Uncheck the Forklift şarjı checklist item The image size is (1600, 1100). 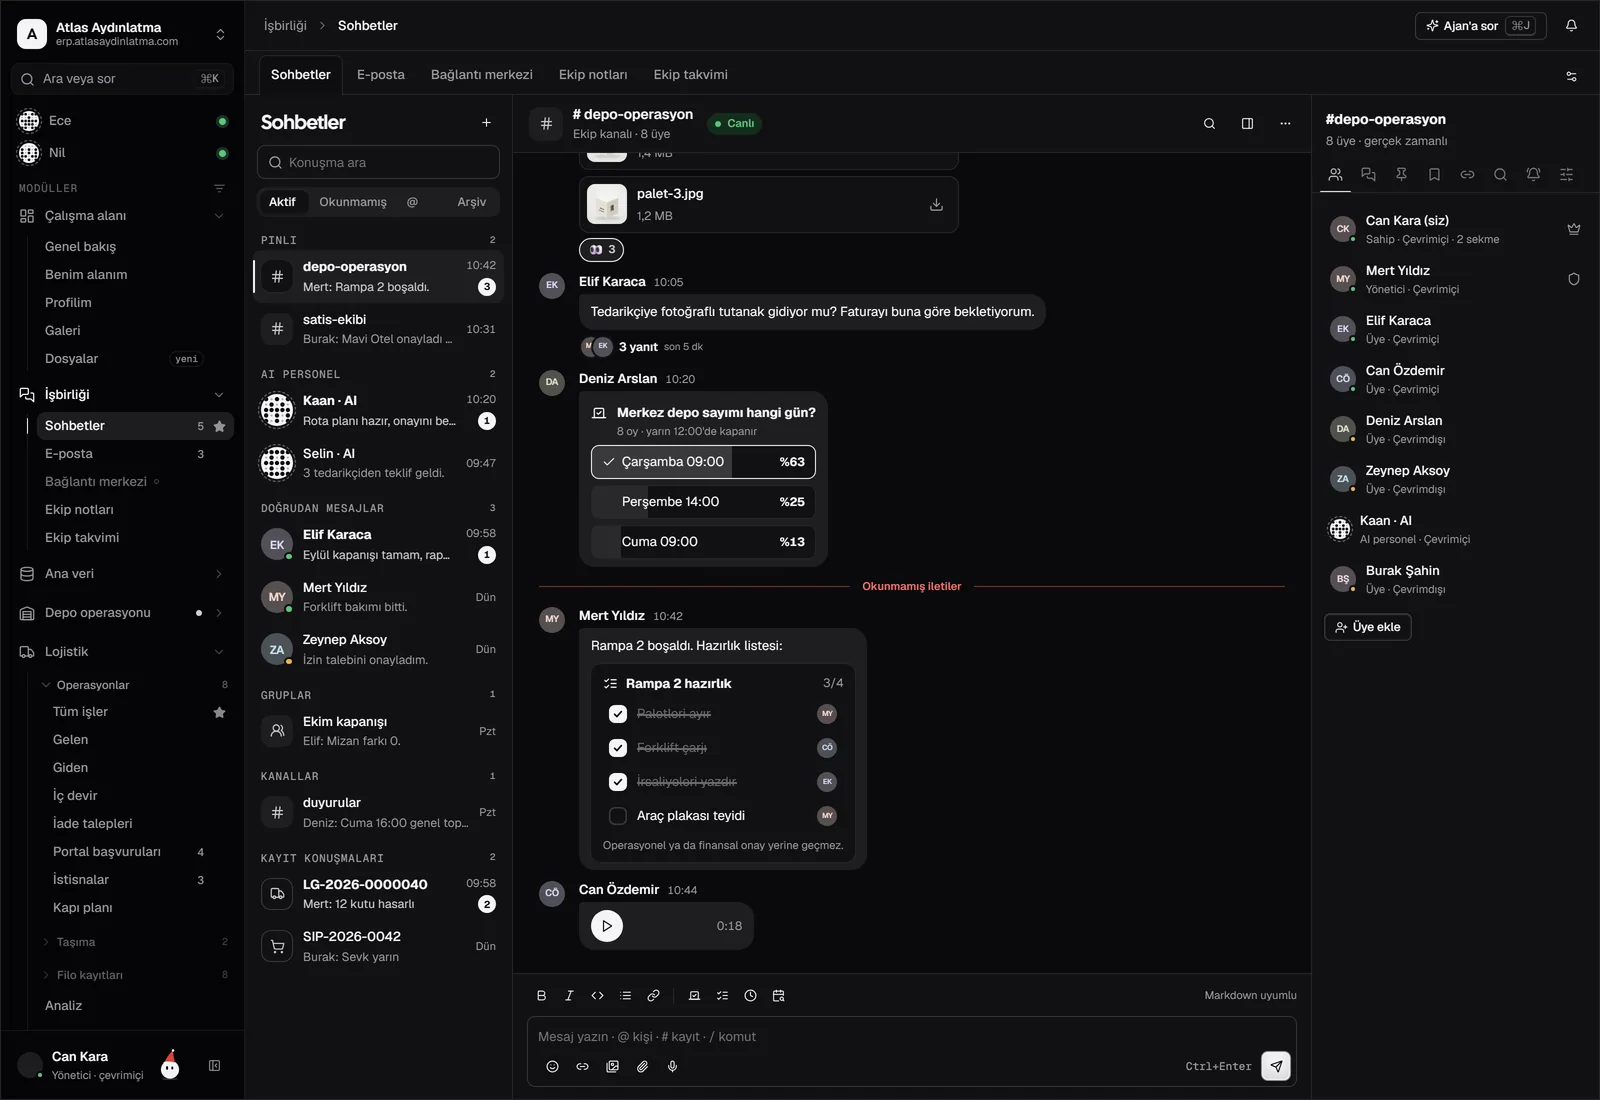pyautogui.click(x=618, y=748)
